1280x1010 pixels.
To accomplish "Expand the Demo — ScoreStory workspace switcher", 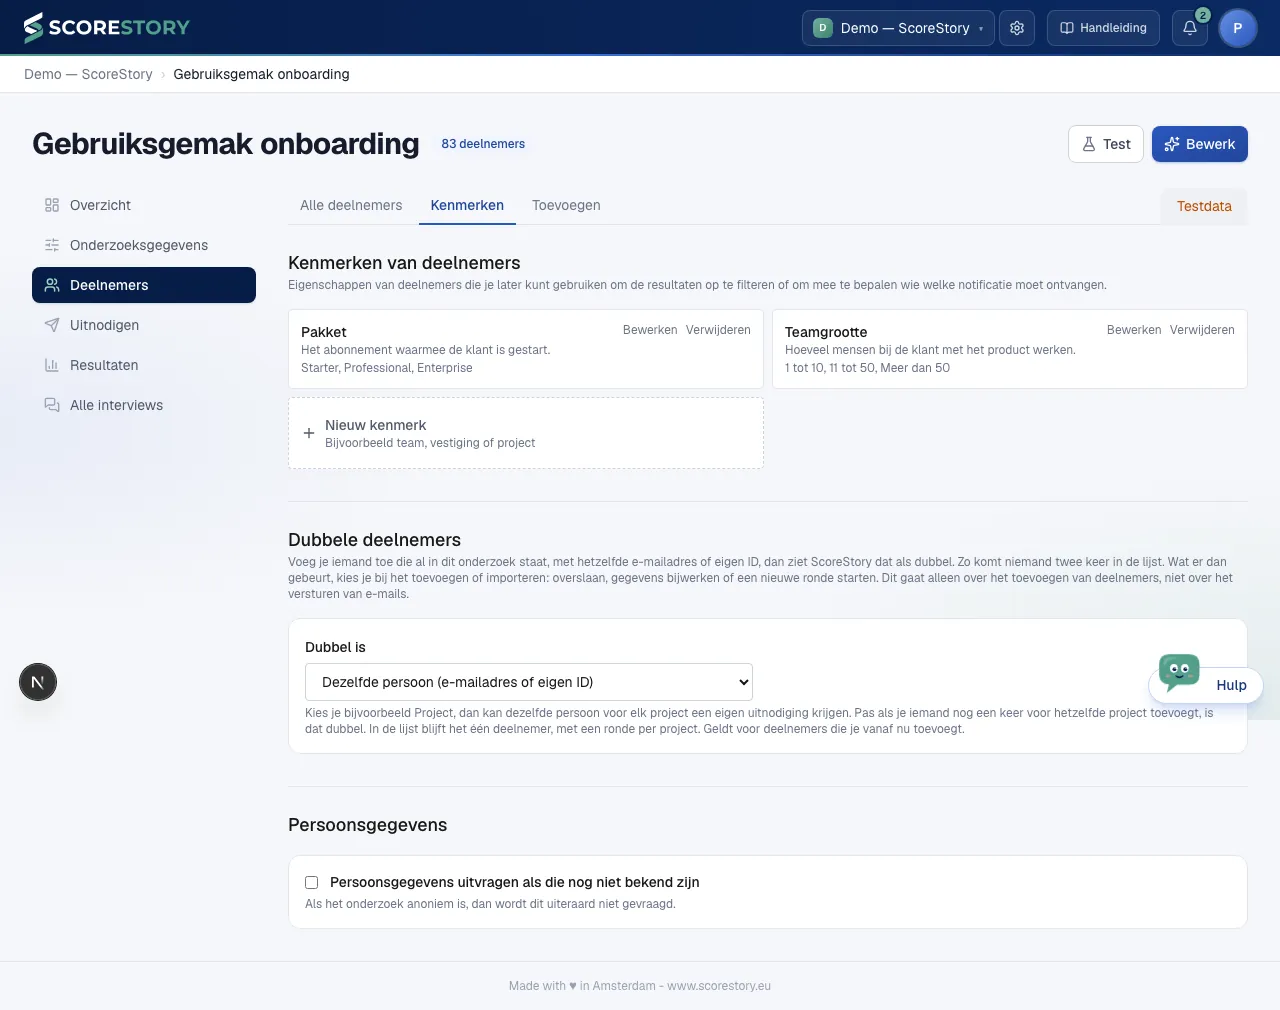I will [898, 28].
